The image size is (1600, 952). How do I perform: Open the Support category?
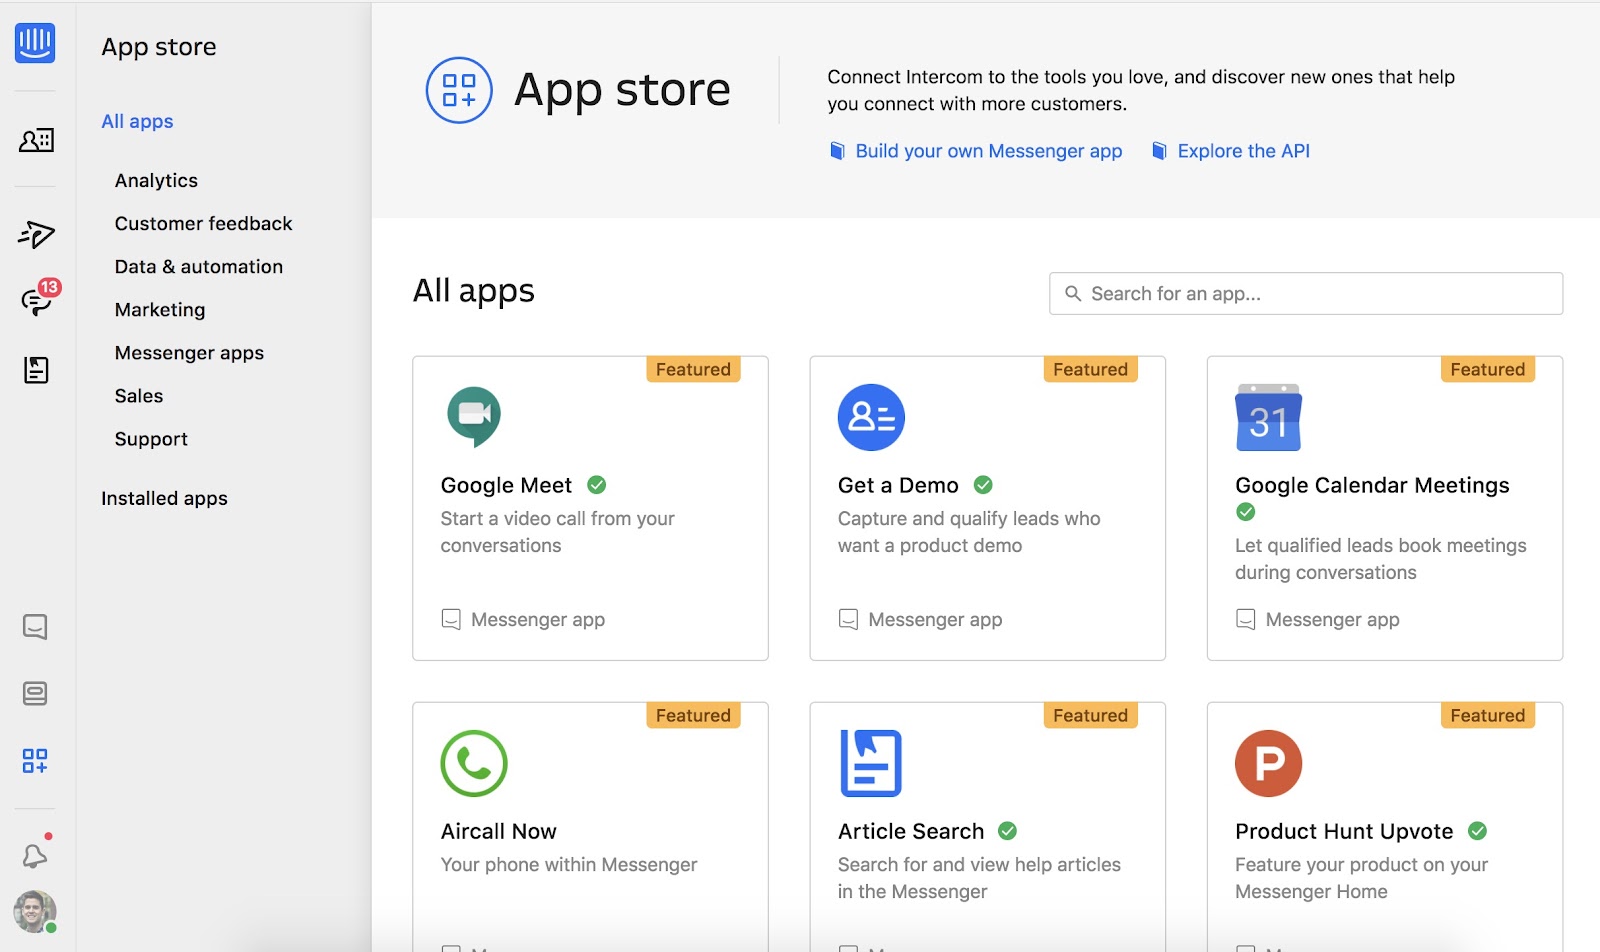tap(151, 439)
